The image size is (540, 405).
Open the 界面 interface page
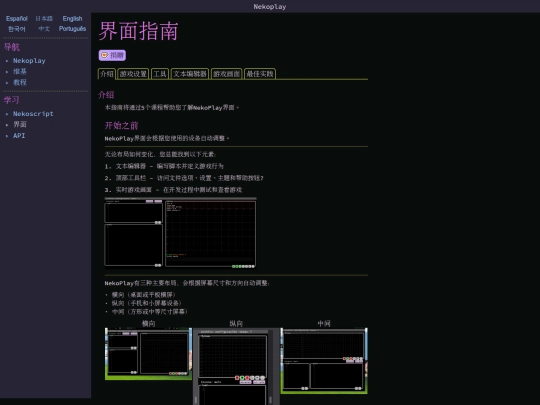(20, 124)
